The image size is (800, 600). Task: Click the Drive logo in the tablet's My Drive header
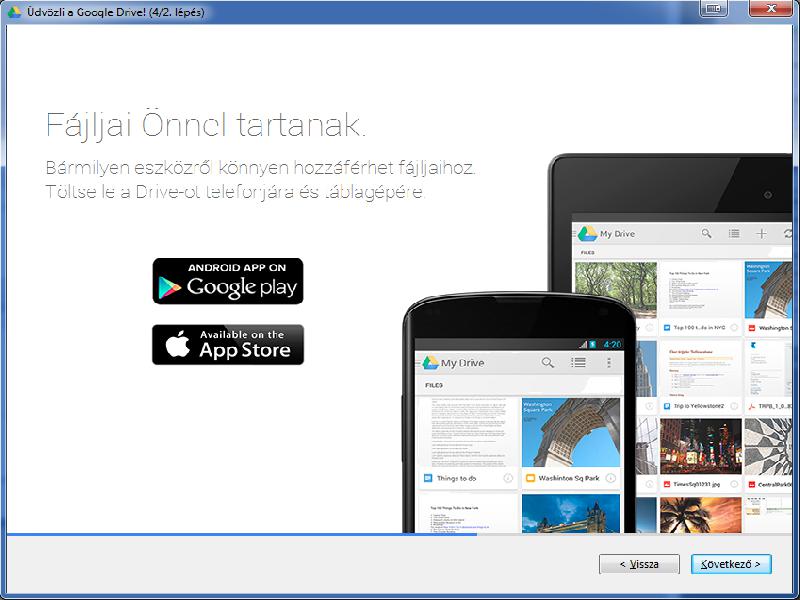coord(587,234)
